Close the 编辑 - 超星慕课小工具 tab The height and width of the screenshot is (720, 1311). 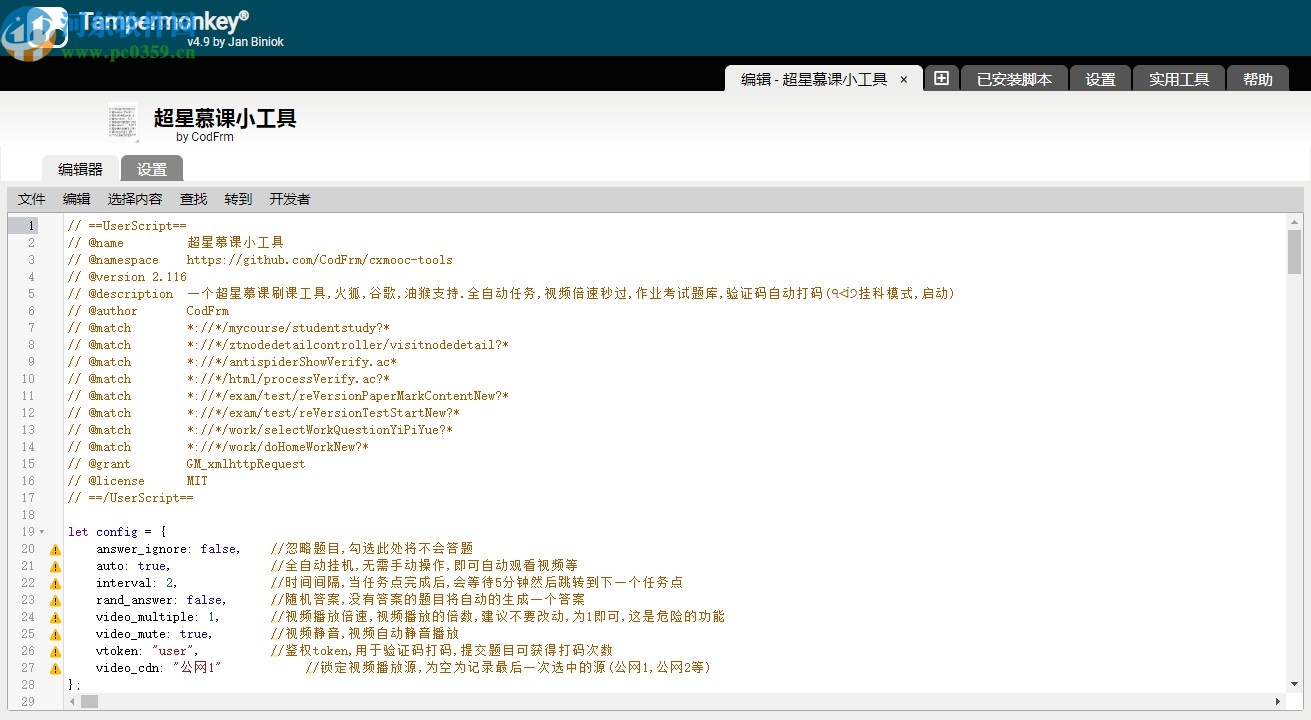[x=904, y=79]
